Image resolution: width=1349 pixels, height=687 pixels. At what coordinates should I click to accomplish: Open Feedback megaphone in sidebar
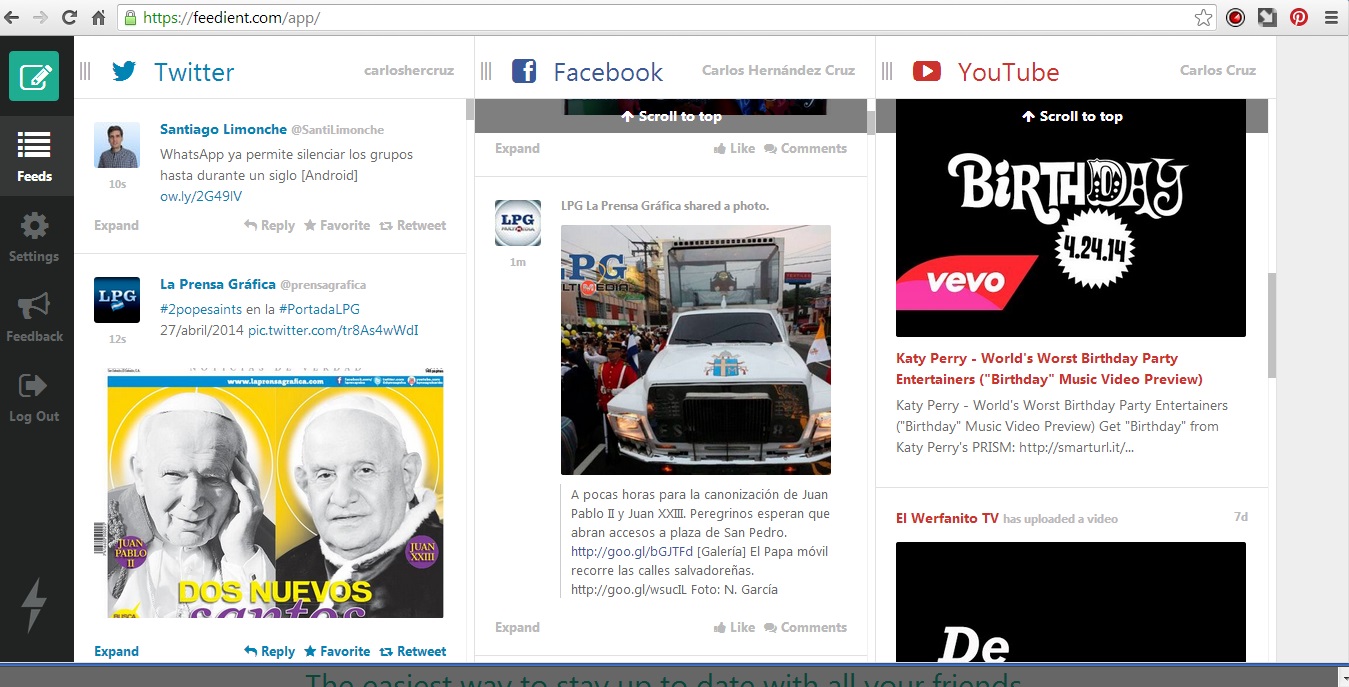click(34, 317)
